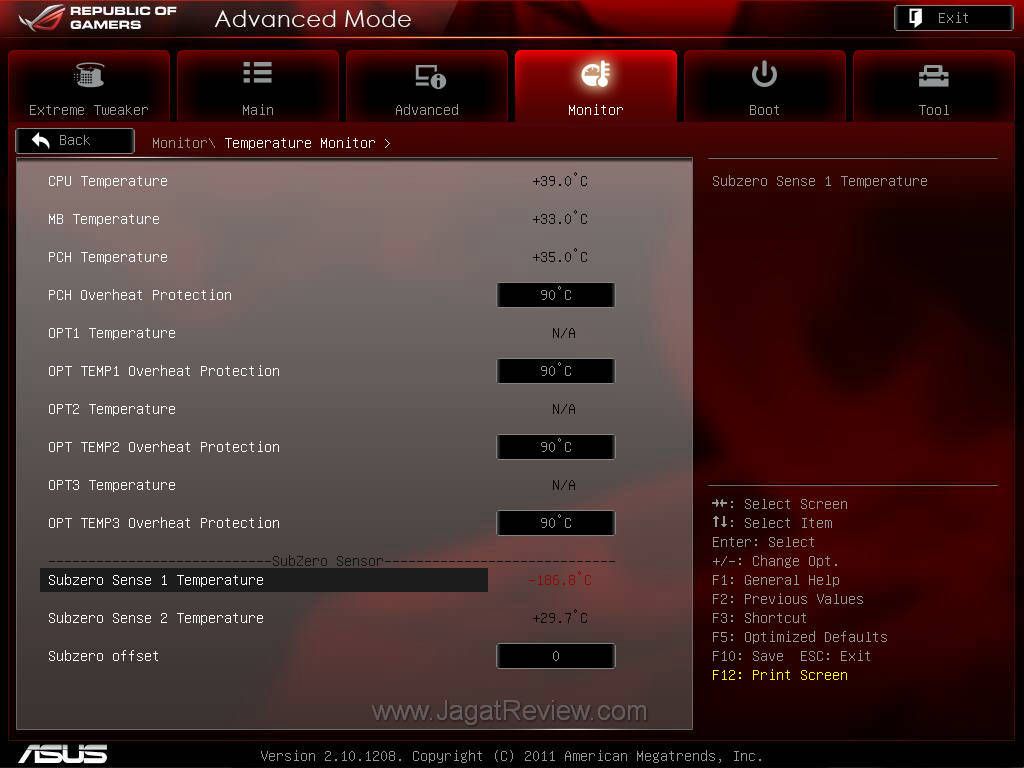The image size is (1024, 768).
Task: Click the F1: General Help hint
Action: coord(776,580)
